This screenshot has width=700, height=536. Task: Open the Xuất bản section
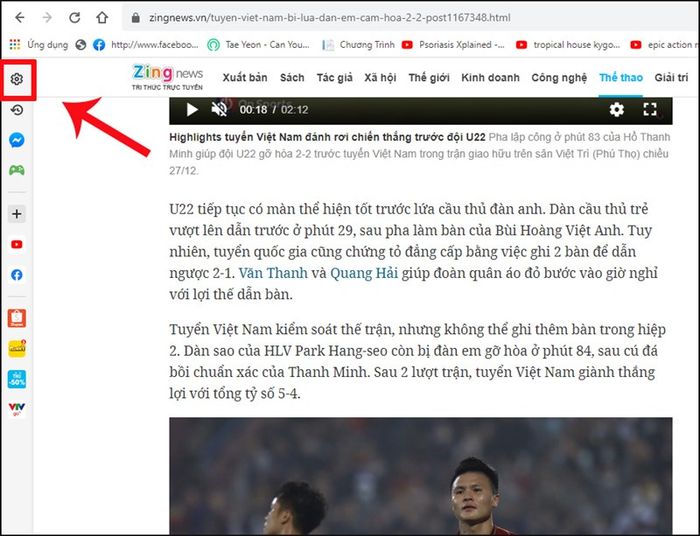[x=245, y=78]
